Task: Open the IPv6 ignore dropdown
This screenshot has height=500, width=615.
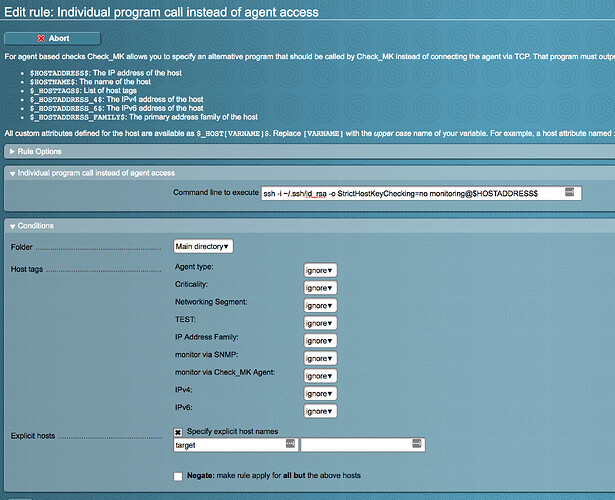Action: [320, 411]
